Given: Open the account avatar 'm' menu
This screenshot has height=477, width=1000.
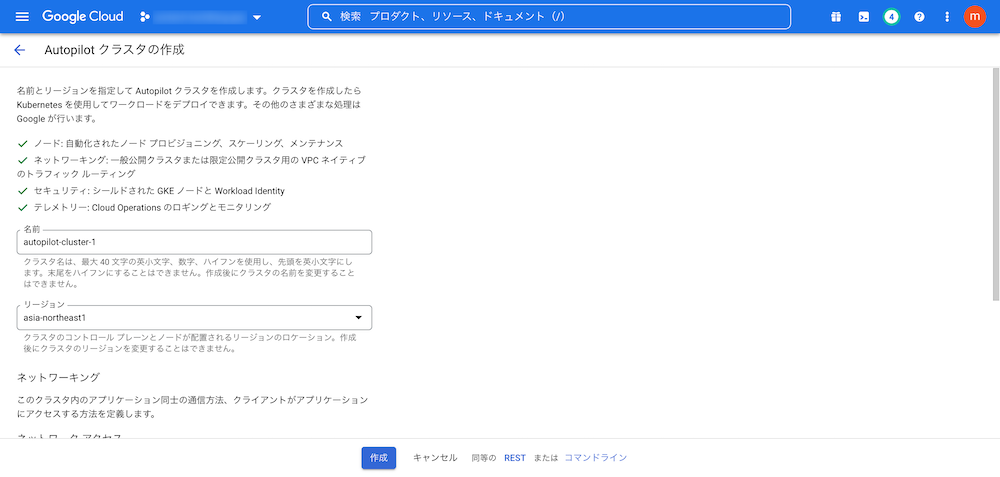Looking at the screenshot, I should coord(974,17).
